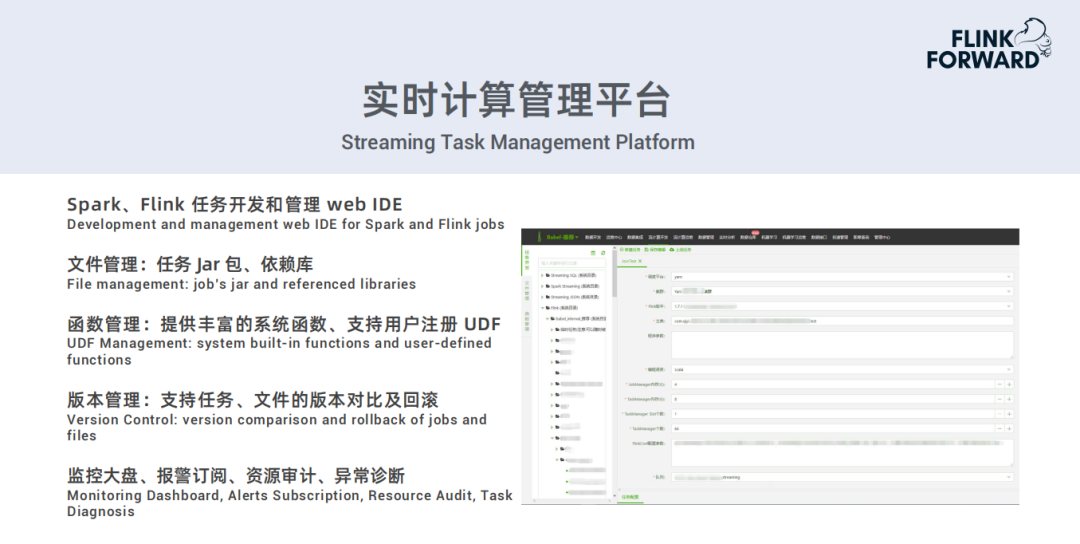Image resolution: width=1080 pixels, height=544 pixels.
Task: Click the slide title 实时计算管理平台
Action: (517, 101)
